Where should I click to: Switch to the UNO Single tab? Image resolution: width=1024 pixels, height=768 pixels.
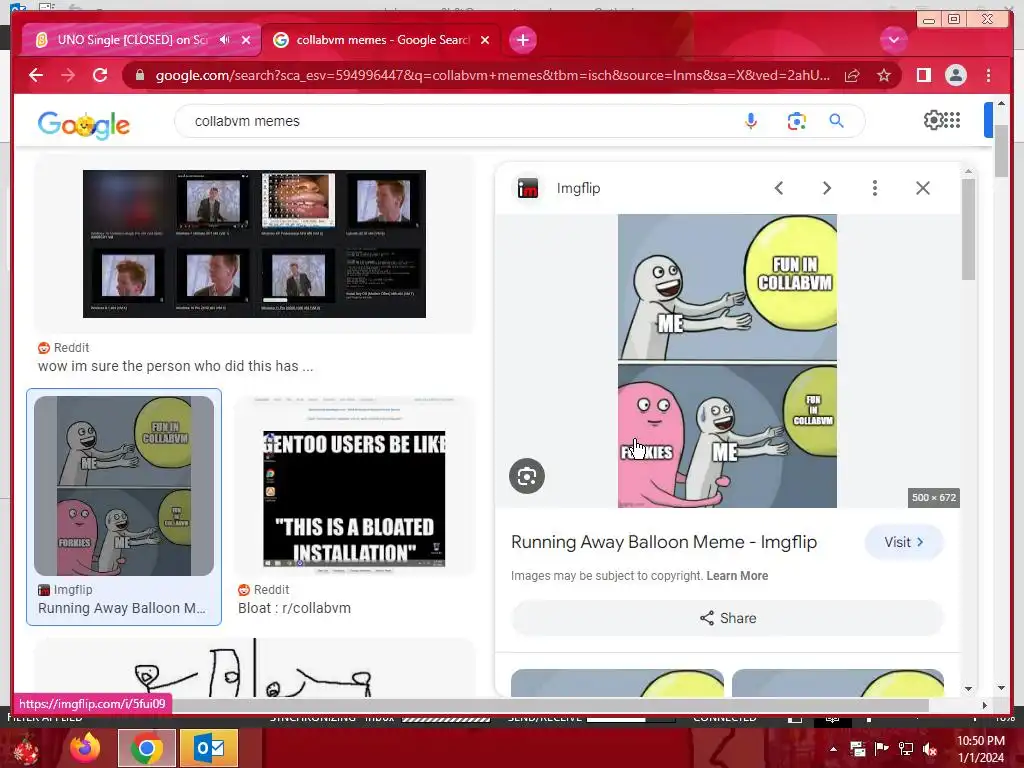pyautogui.click(x=133, y=40)
